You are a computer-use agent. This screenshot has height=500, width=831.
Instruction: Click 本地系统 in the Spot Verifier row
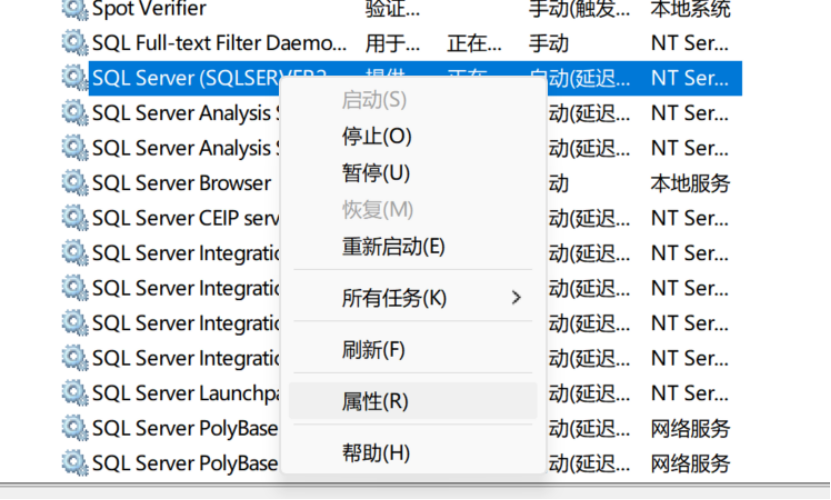691,8
